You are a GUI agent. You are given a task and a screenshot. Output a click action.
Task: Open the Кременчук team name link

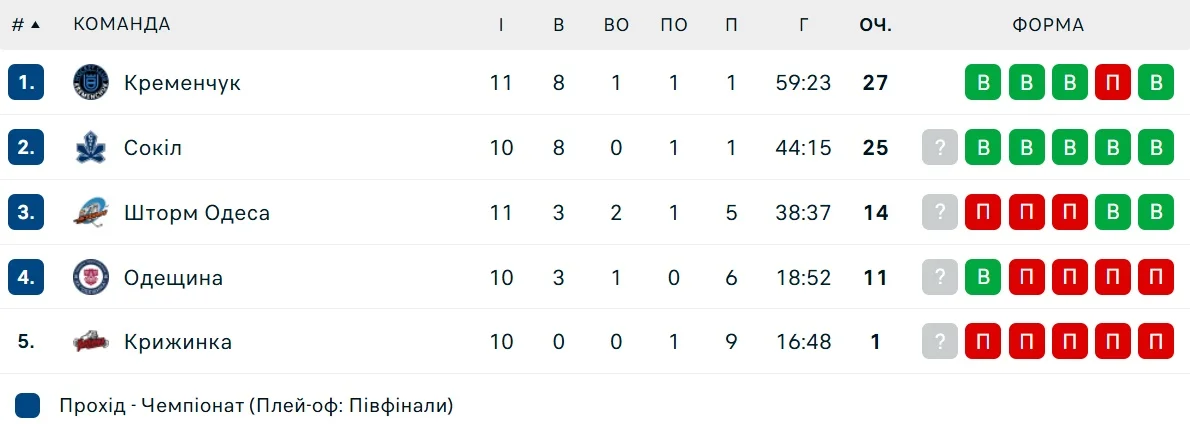coord(182,83)
